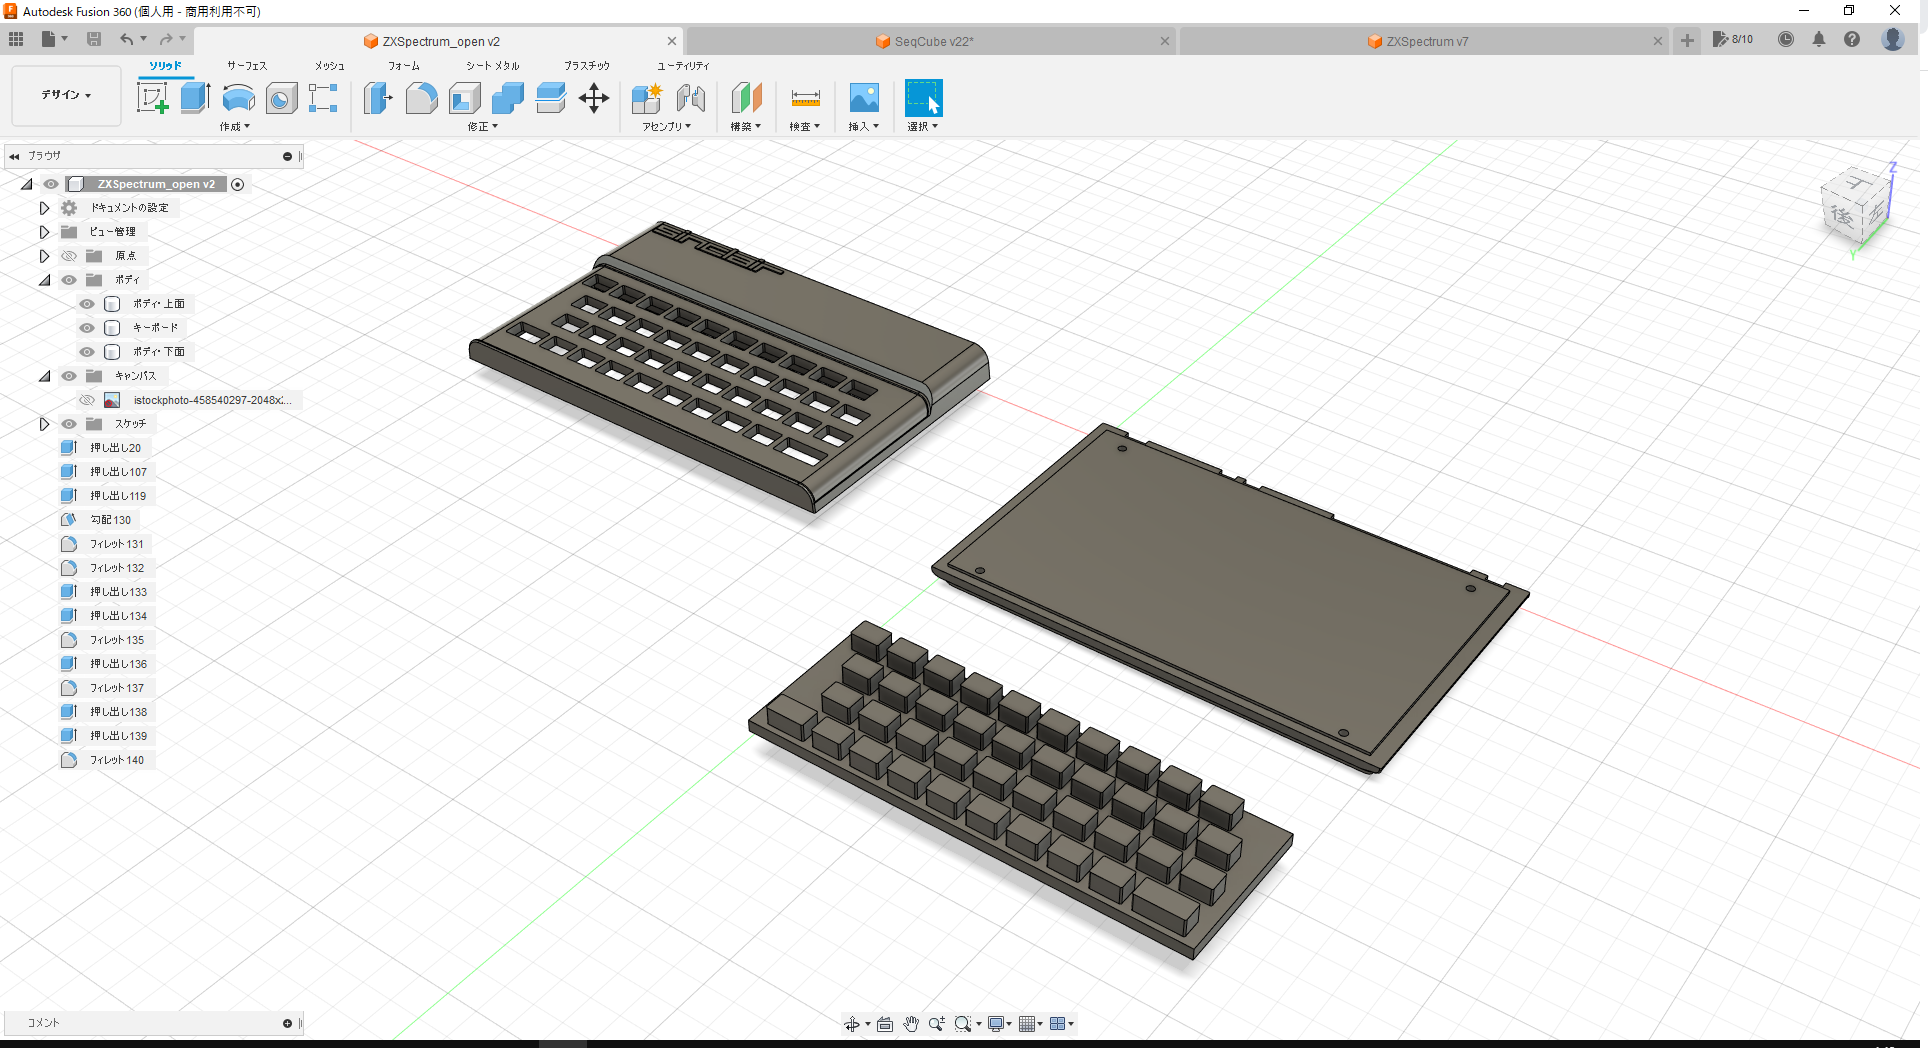Click the Revolve tool icon

[238, 98]
